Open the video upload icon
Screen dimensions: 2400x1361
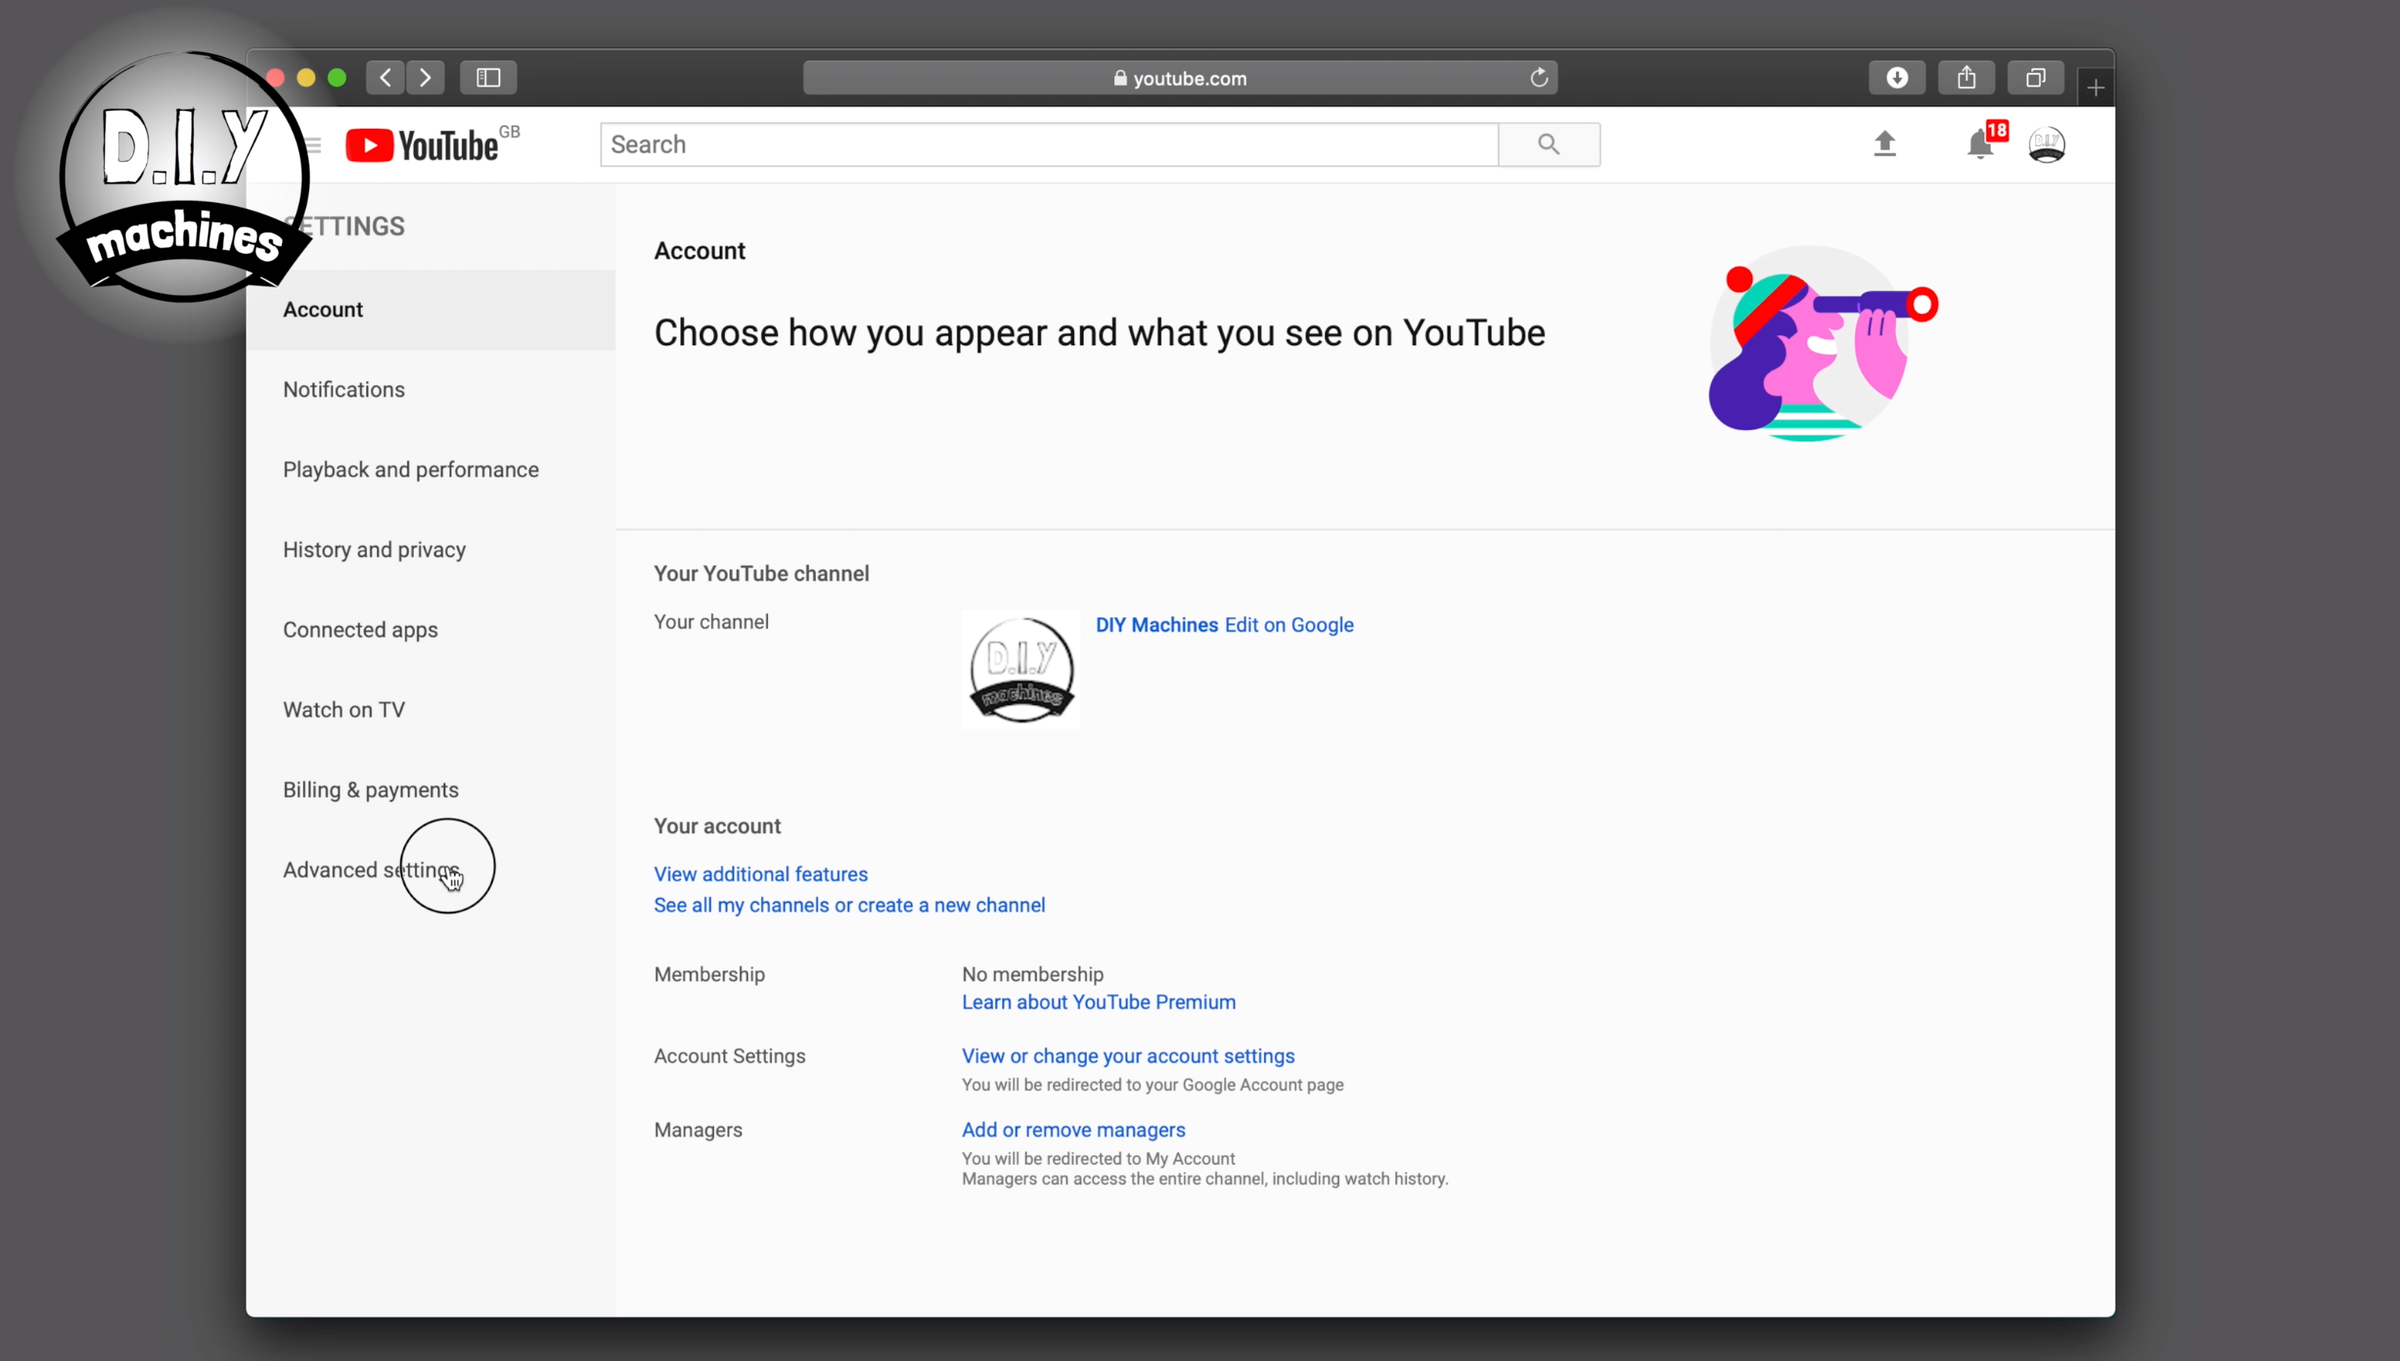pos(1884,144)
